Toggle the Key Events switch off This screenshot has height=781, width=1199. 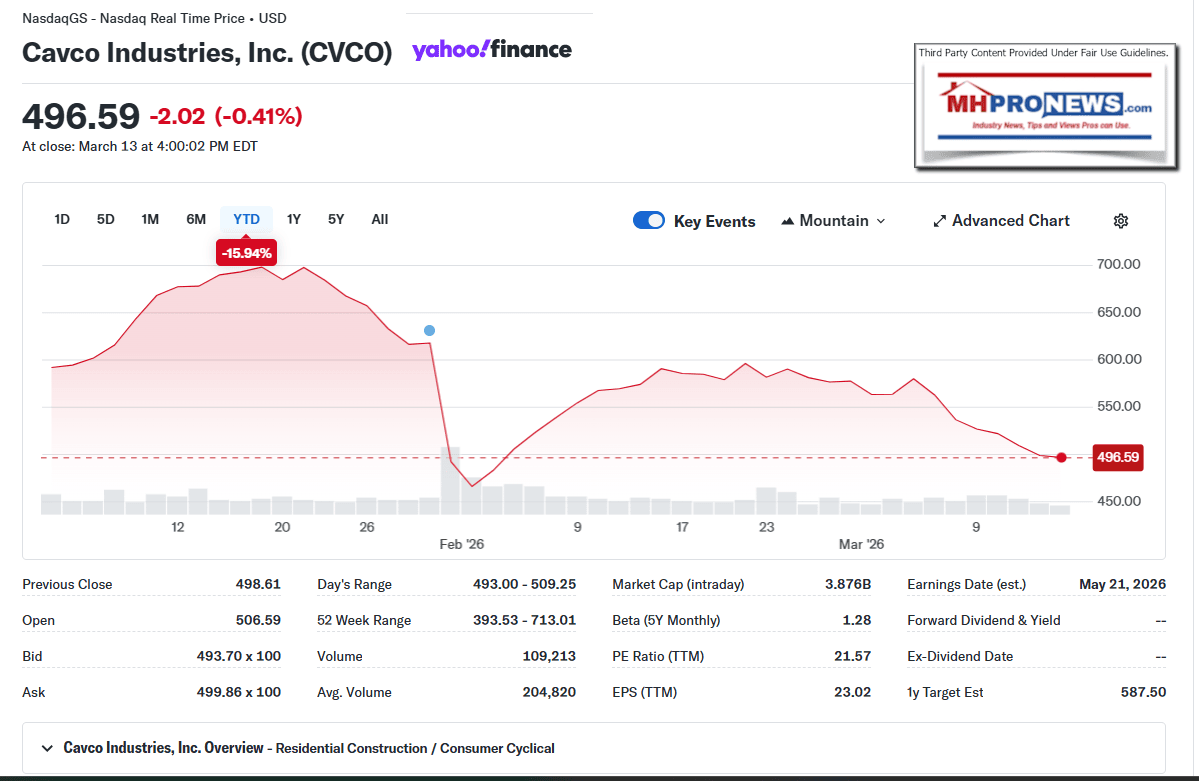click(649, 221)
